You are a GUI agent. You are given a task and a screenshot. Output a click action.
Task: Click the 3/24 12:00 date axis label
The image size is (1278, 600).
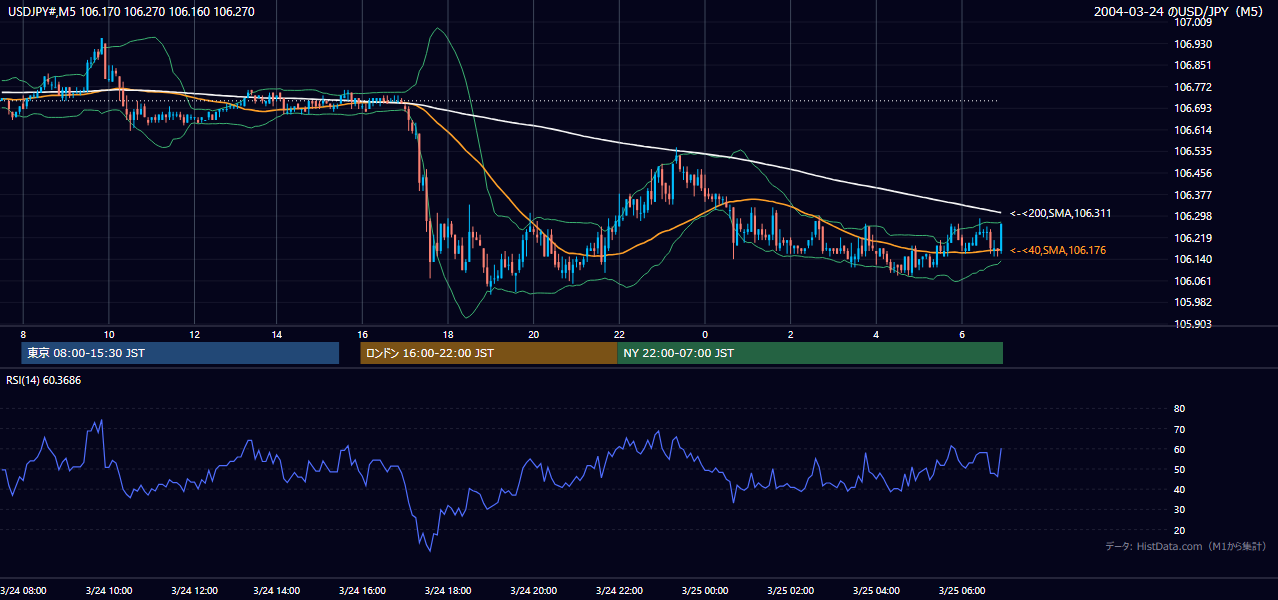(195, 590)
